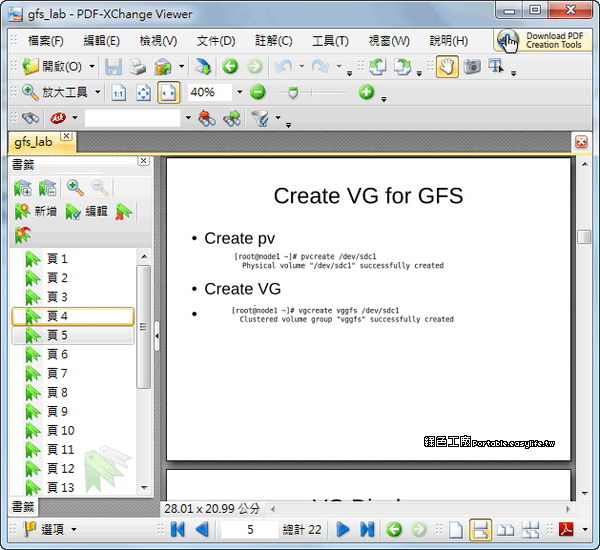Click the search filter funnel icon
Screen dimensions: 600x550
coord(260,118)
